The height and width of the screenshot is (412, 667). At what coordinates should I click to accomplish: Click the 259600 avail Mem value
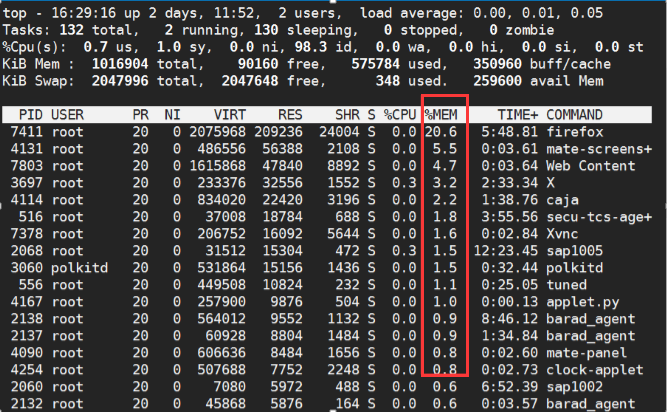point(498,81)
